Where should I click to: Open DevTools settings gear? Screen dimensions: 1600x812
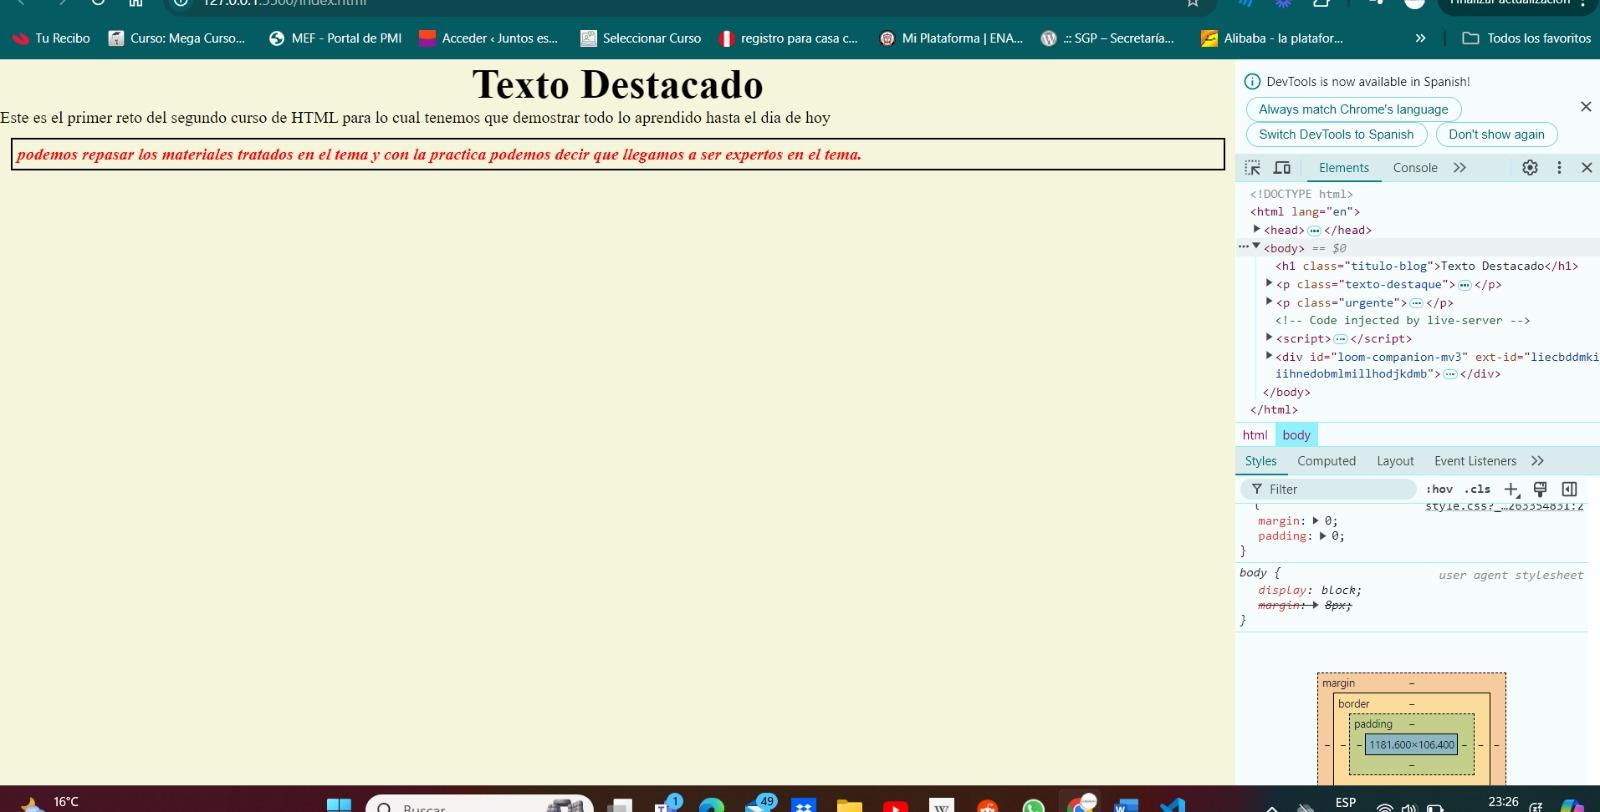(1530, 168)
